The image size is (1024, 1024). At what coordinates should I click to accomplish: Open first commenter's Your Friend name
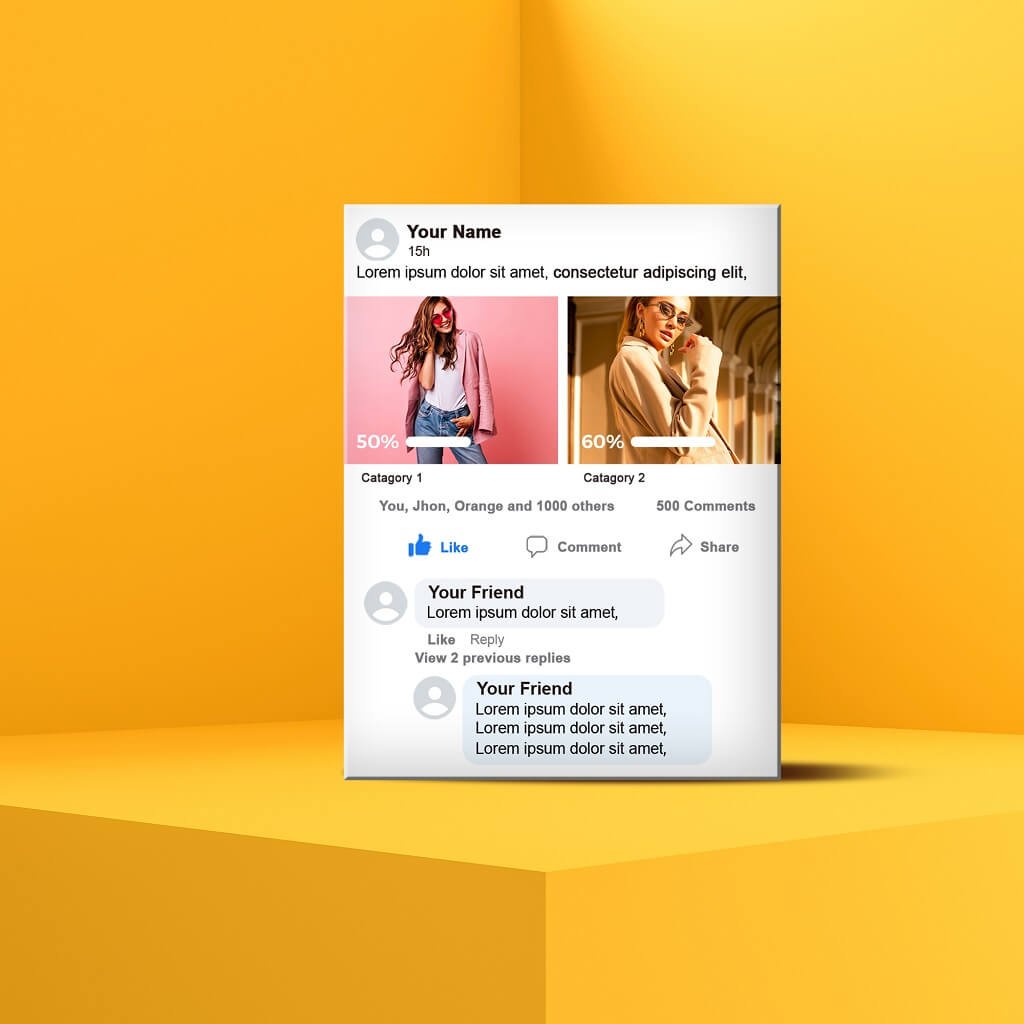pyautogui.click(x=476, y=592)
